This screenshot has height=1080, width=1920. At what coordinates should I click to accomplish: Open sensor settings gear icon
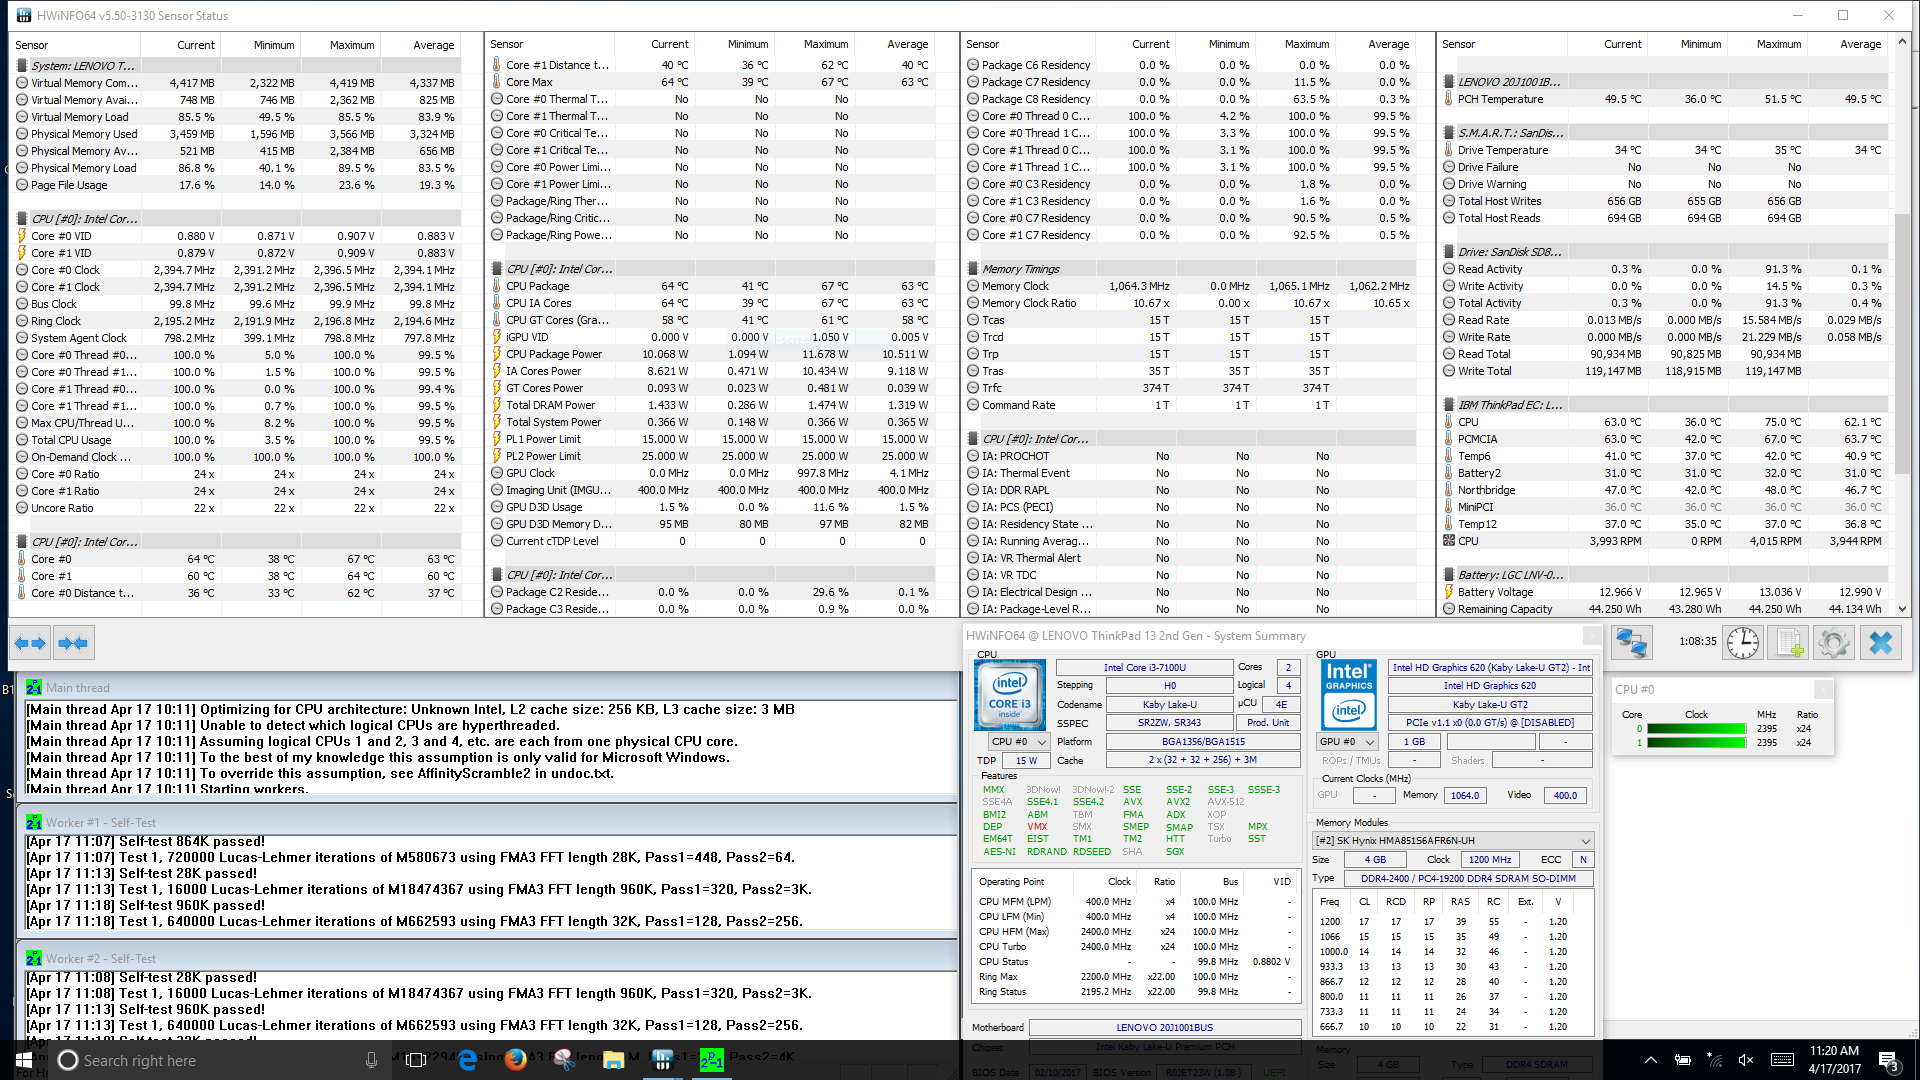pos(1833,643)
